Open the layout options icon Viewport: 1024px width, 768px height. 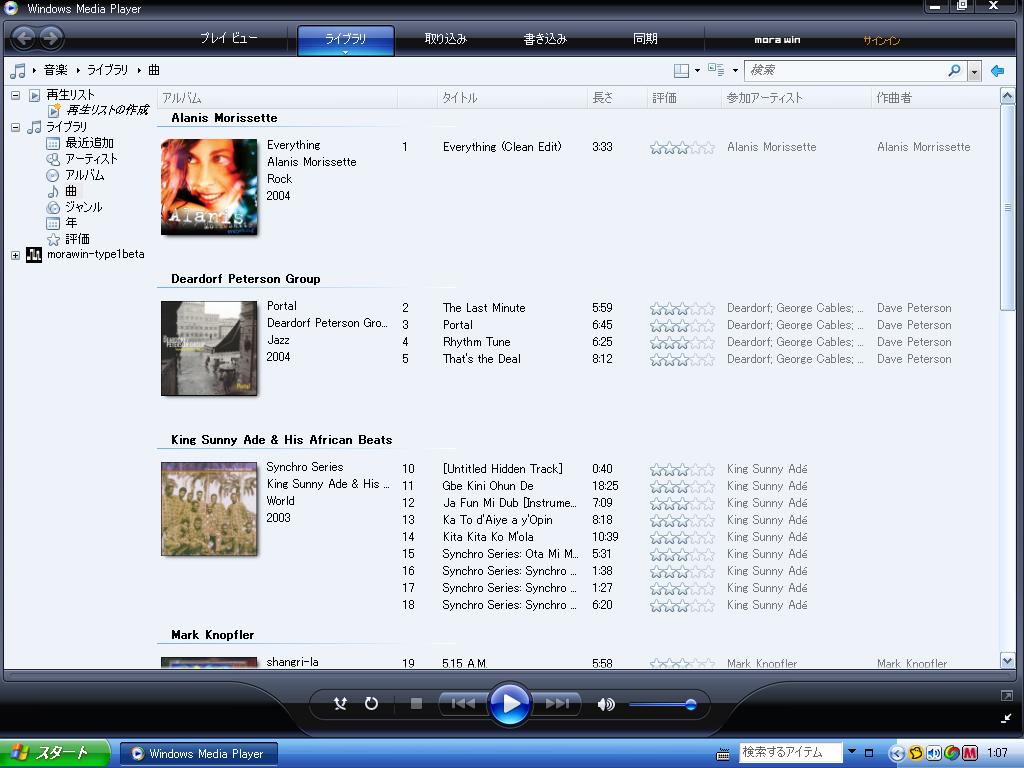click(681, 71)
